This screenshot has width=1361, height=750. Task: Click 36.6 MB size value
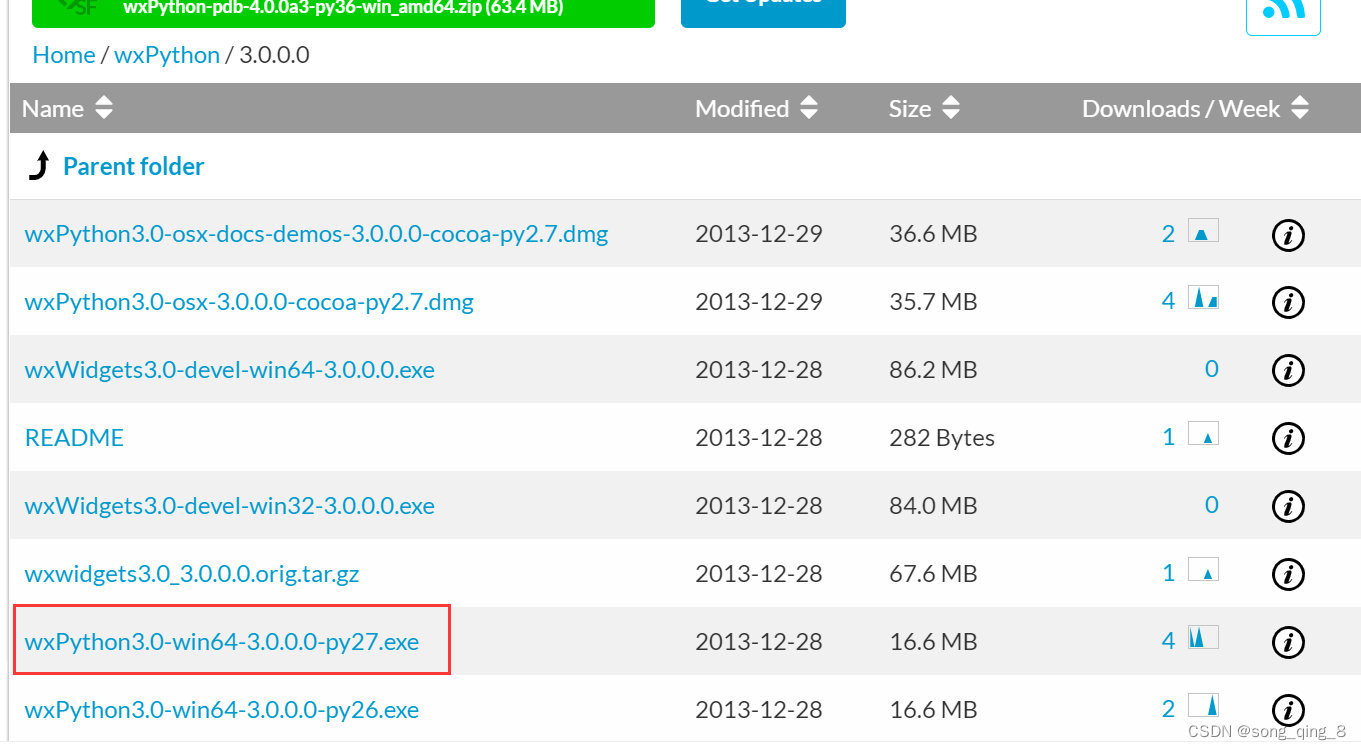click(933, 234)
